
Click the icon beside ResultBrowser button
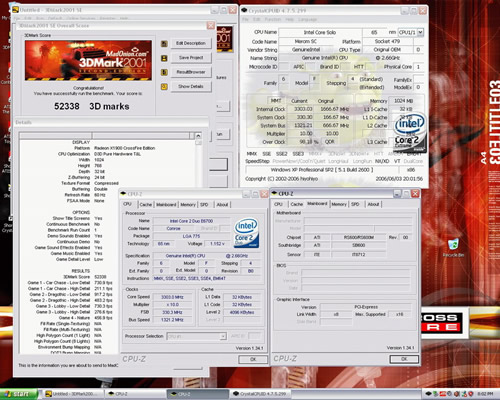(164, 72)
